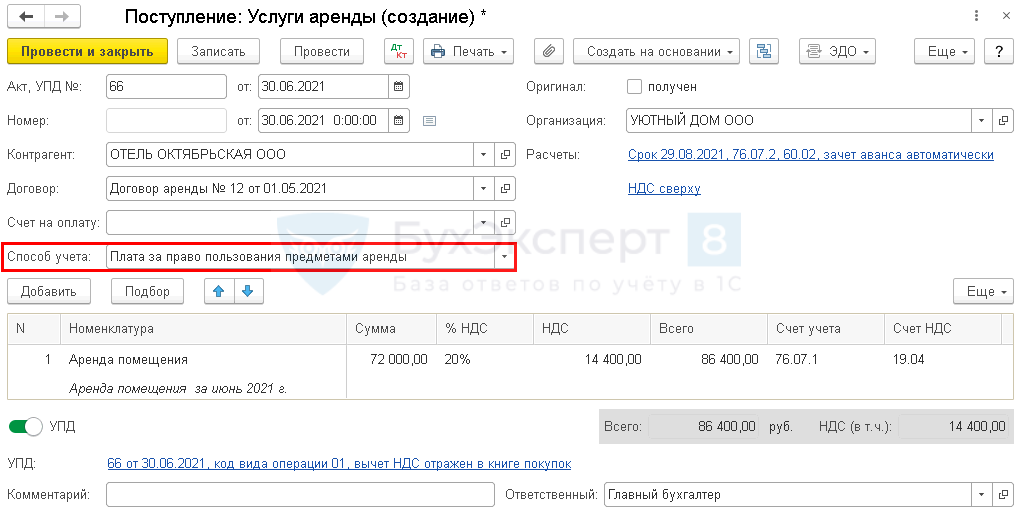Open НДС сверху link
The height and width of the screenshot is (509, 1018).
[x=664, y=189]
